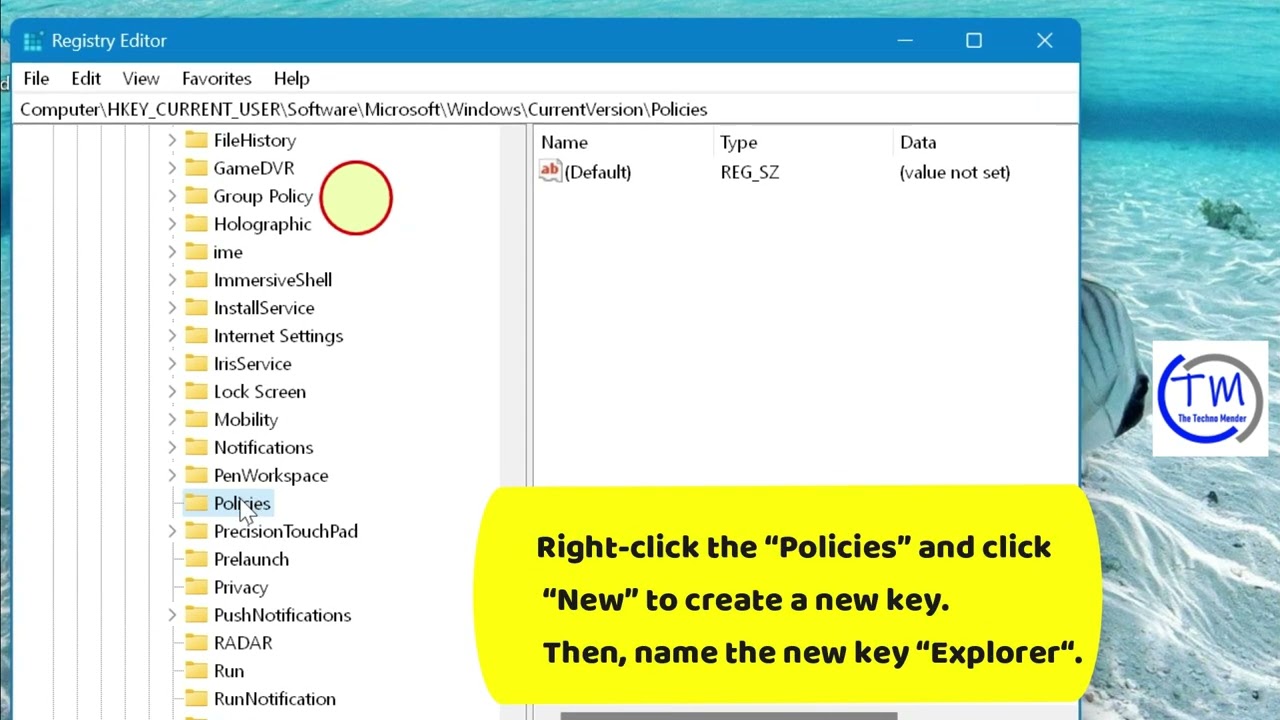Select the Lock Screen folder icon

(x=196, y=392)
